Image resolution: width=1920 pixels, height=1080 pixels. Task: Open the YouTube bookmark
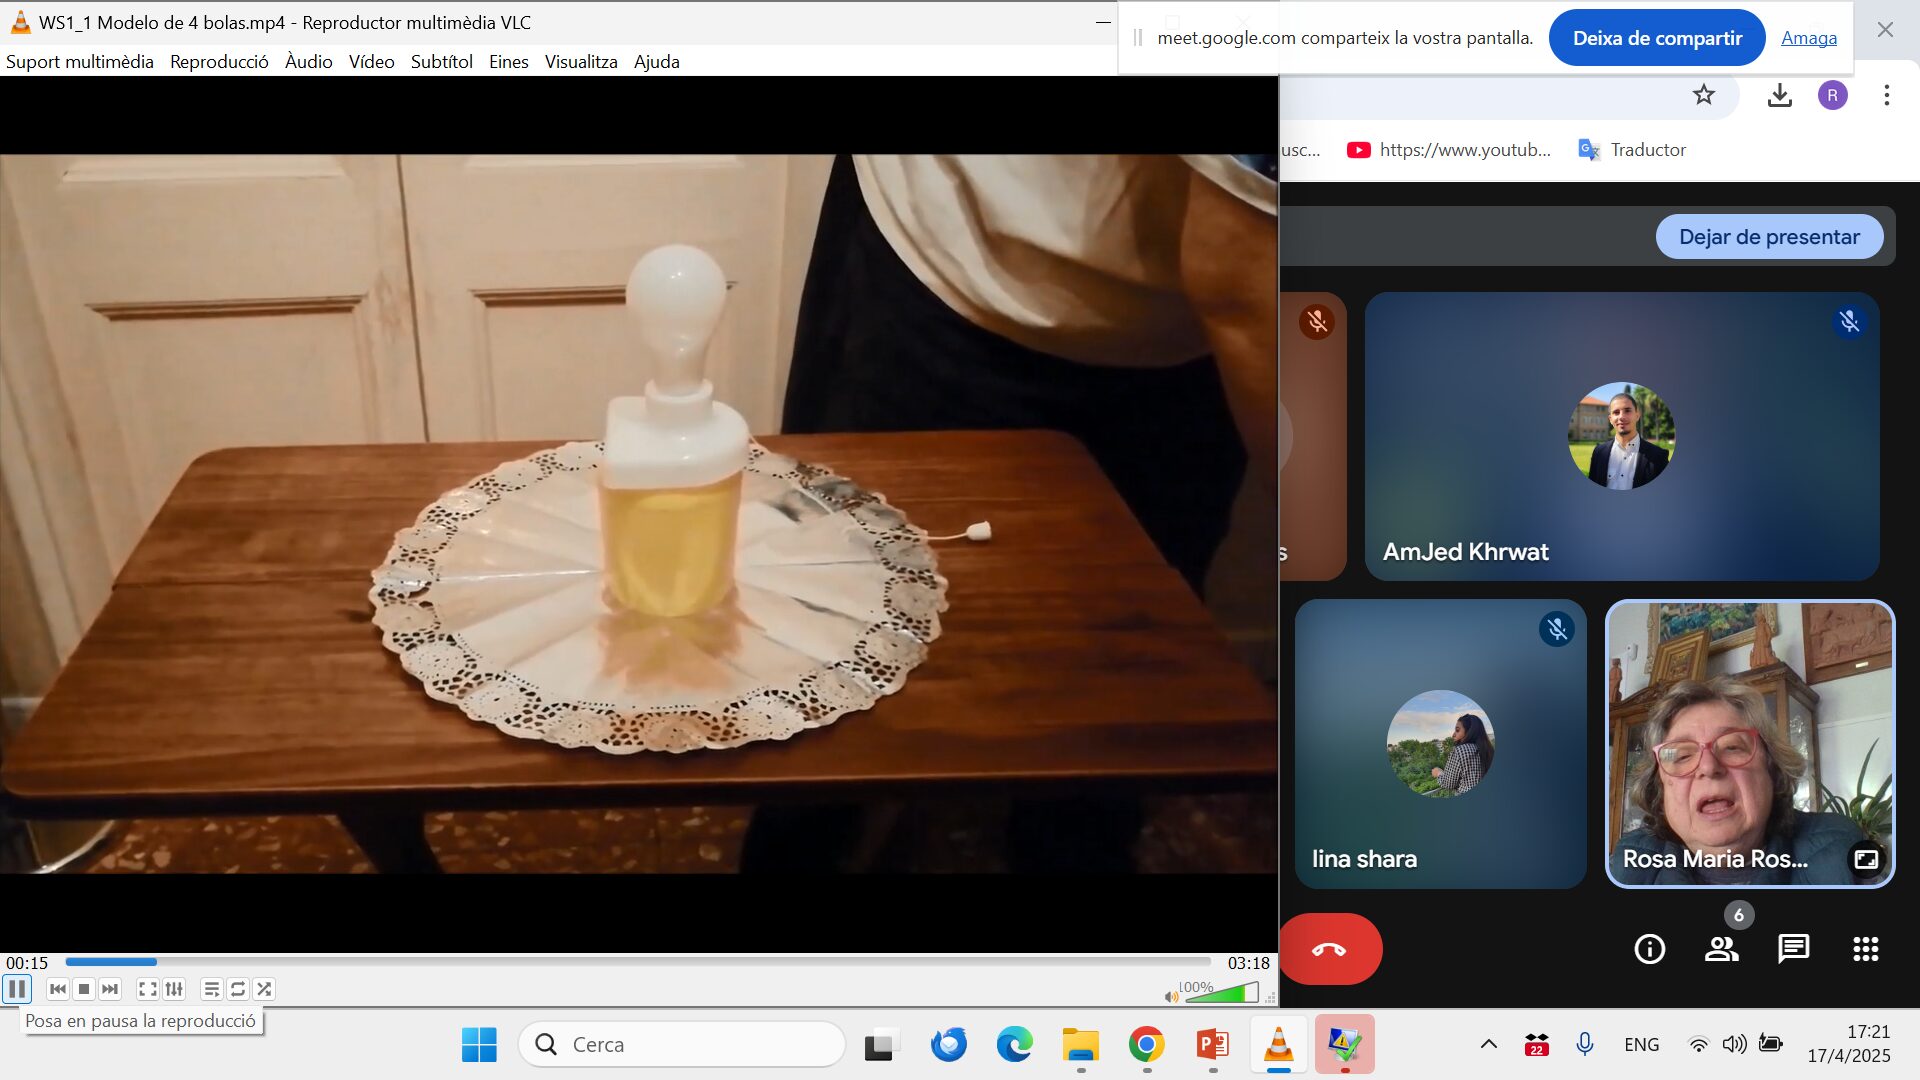click(1448, 150)
